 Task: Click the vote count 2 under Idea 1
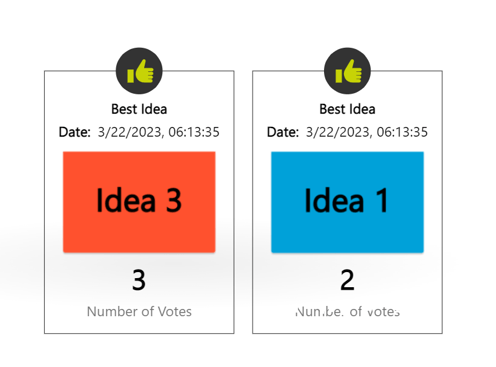point(347,280)
